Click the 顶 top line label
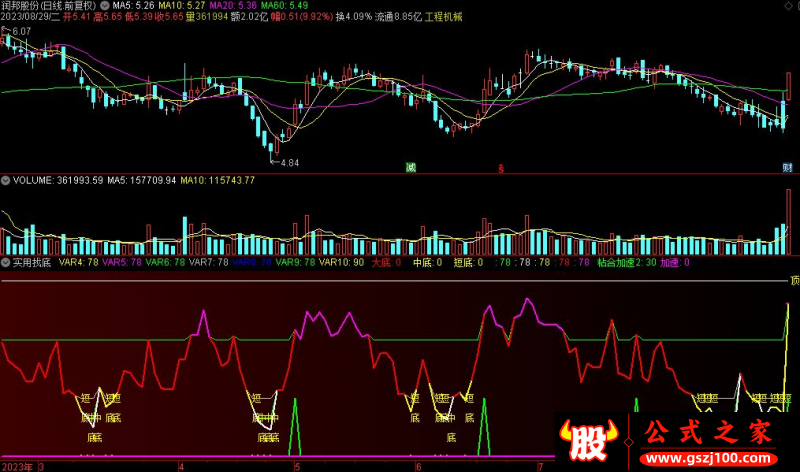The image size is (800, 472). click(x=794, y=281)
